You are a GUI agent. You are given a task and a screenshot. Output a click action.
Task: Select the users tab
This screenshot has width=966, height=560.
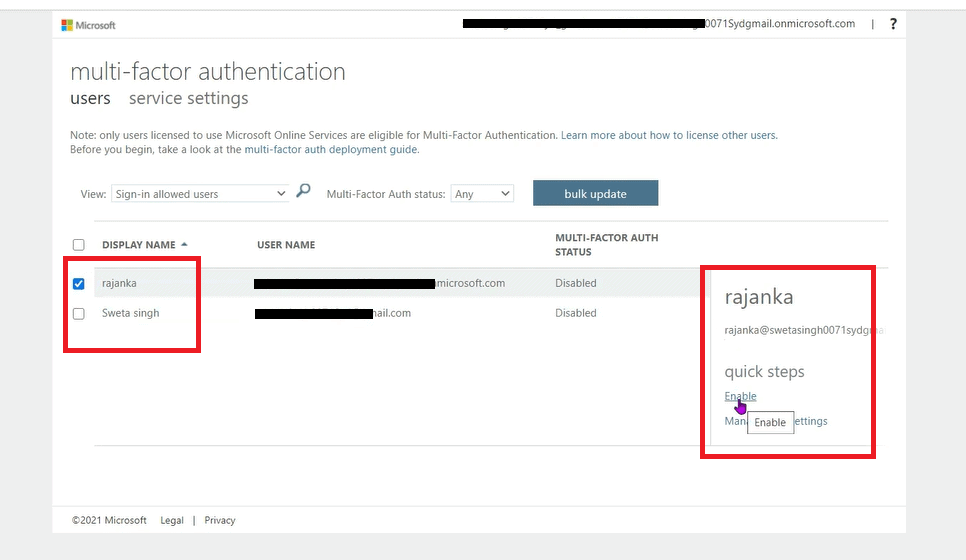90,98
